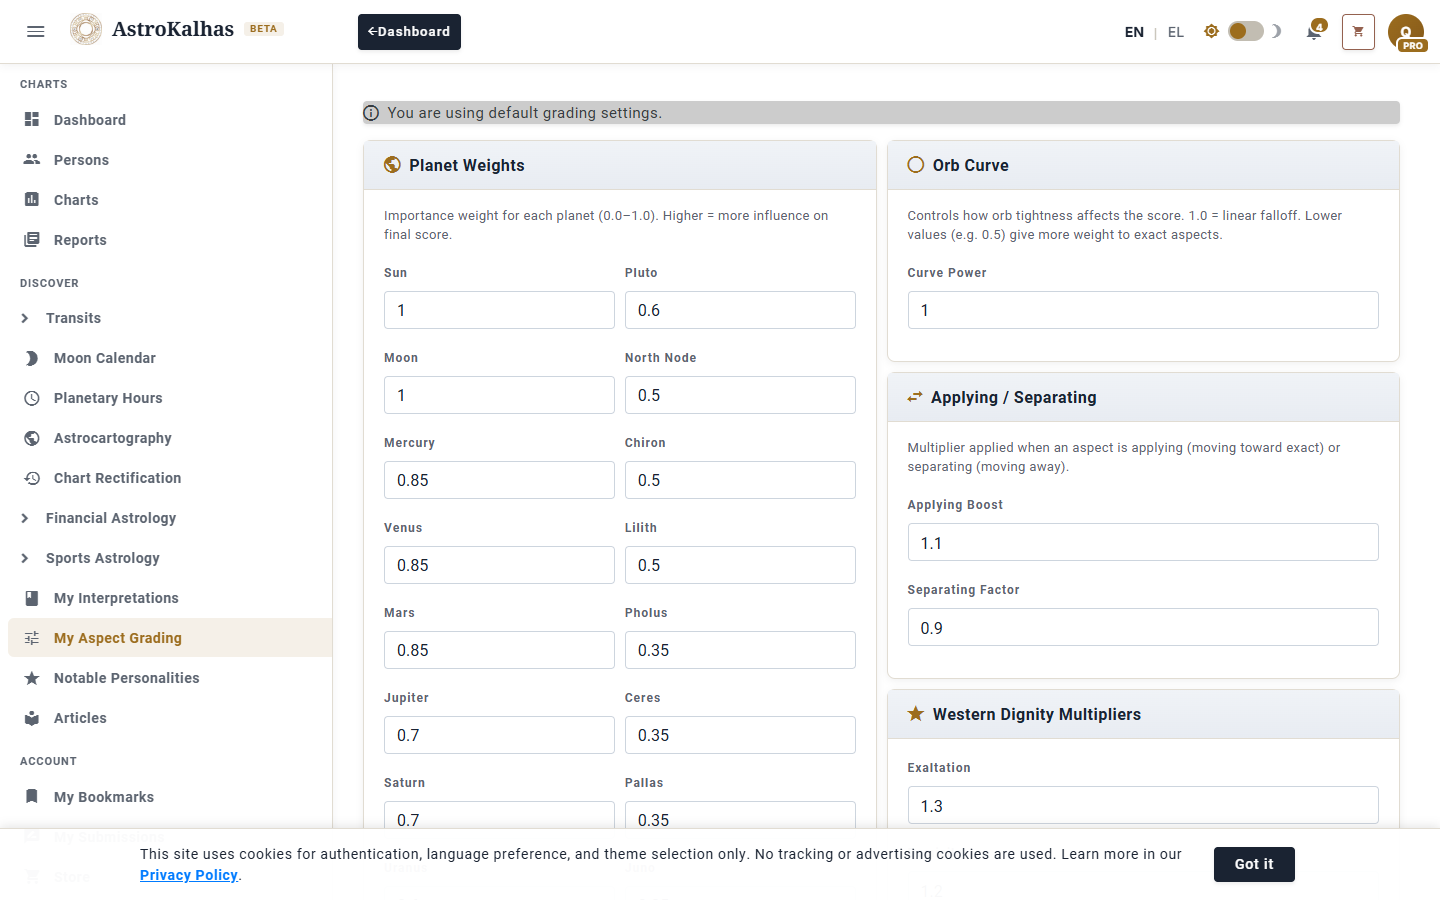Screen dimensions: 1440x900
Task: Click the PRO user avatar
Action: [x=1406, y=32]
